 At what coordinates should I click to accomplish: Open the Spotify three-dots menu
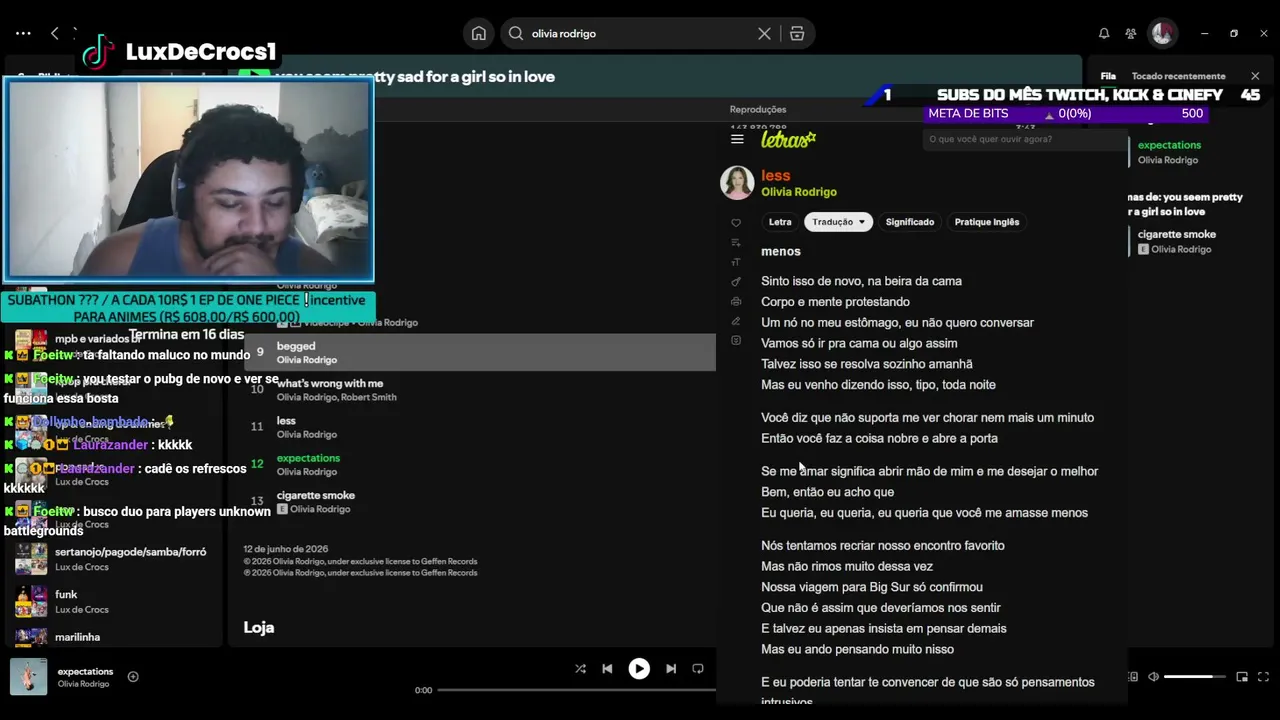23,33
